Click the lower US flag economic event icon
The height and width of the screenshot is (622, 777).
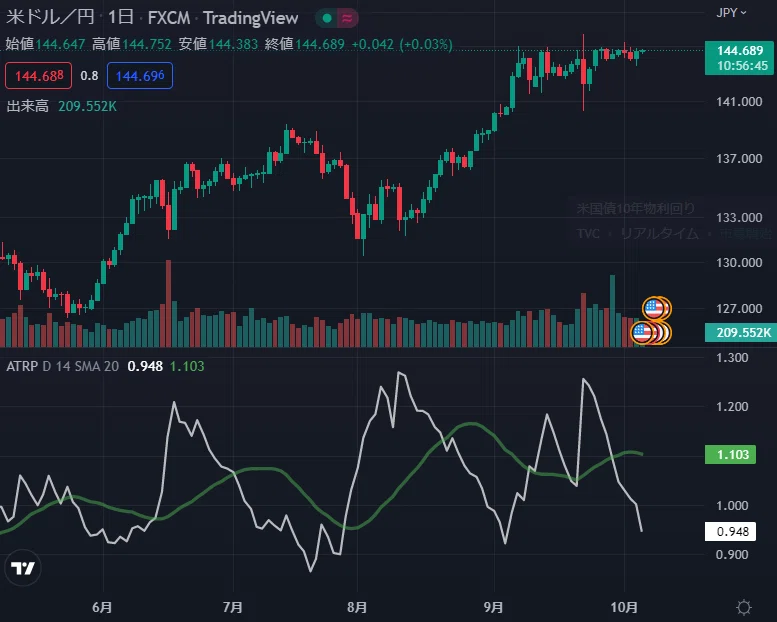coord(642,333)
